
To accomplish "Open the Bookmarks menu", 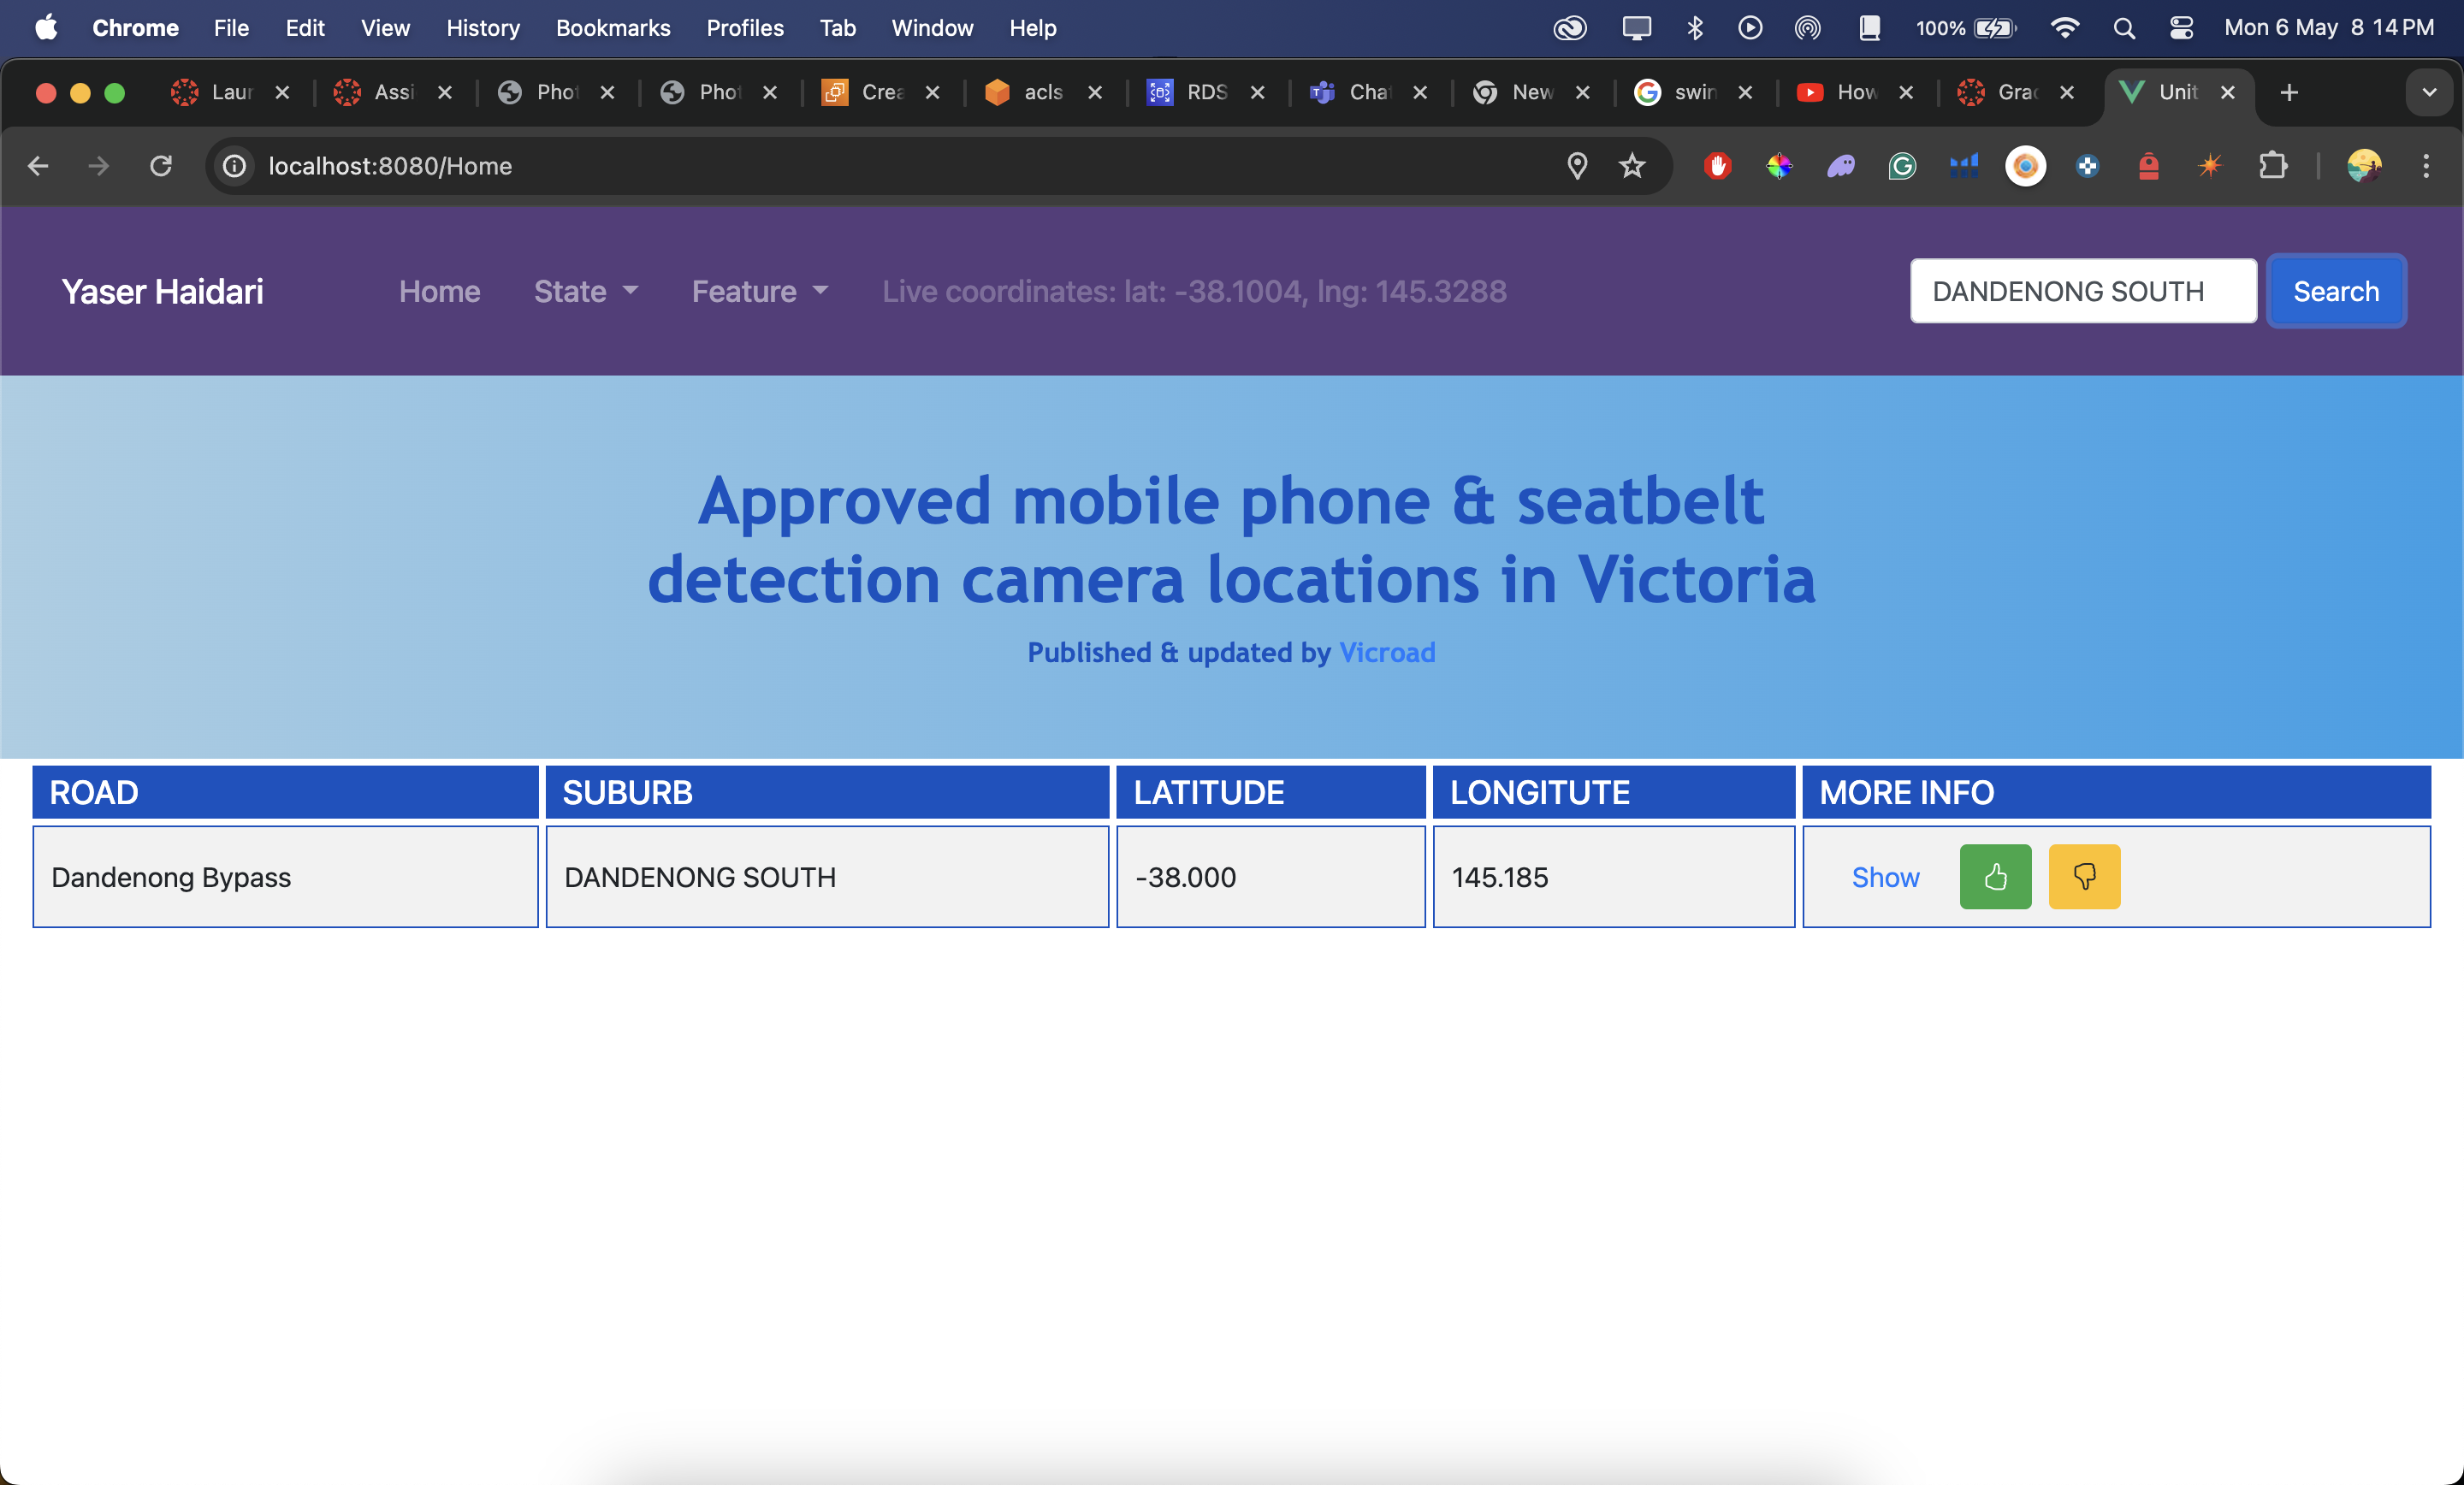I will (x=613, y=28).
